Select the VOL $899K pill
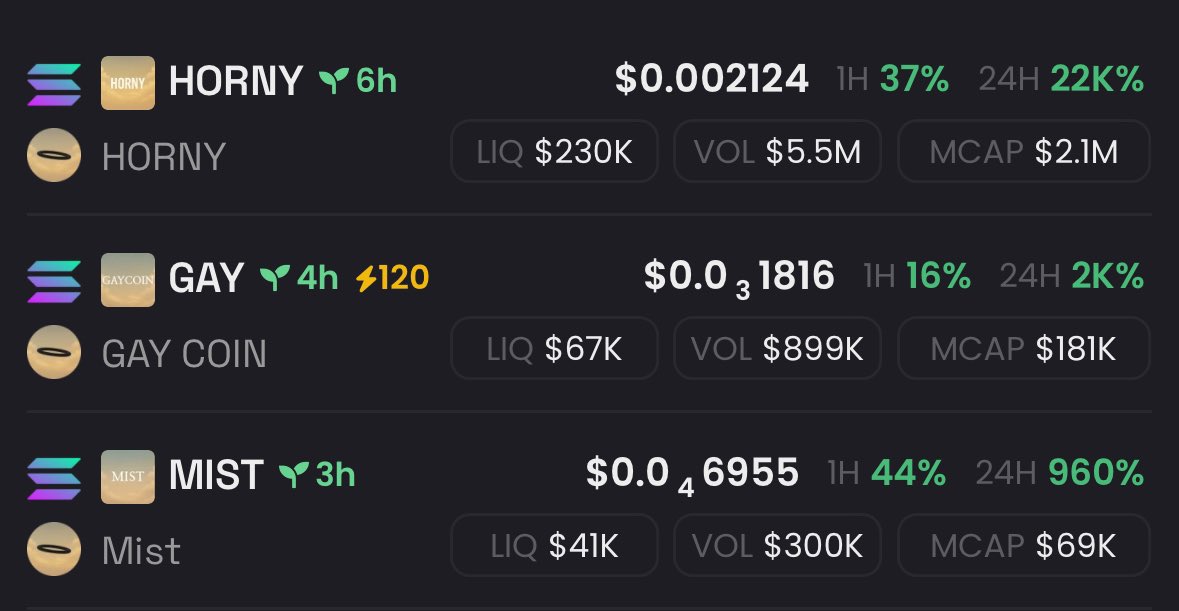This screenshot has height=611, width=1179. coord(777,348)
